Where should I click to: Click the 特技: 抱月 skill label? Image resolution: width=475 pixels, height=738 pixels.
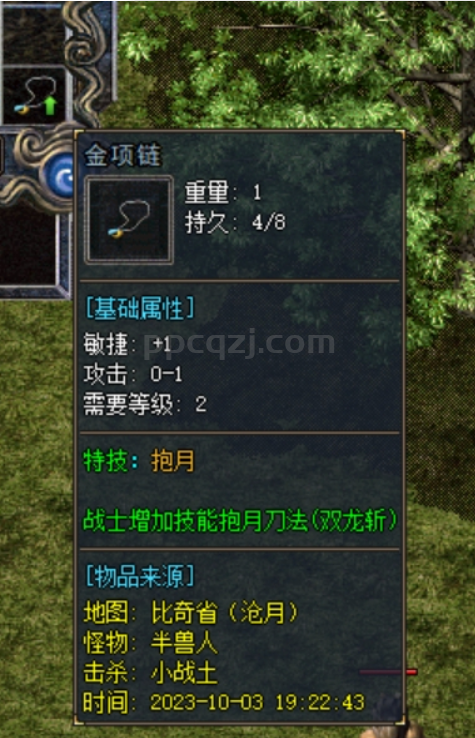pos(139,460)
